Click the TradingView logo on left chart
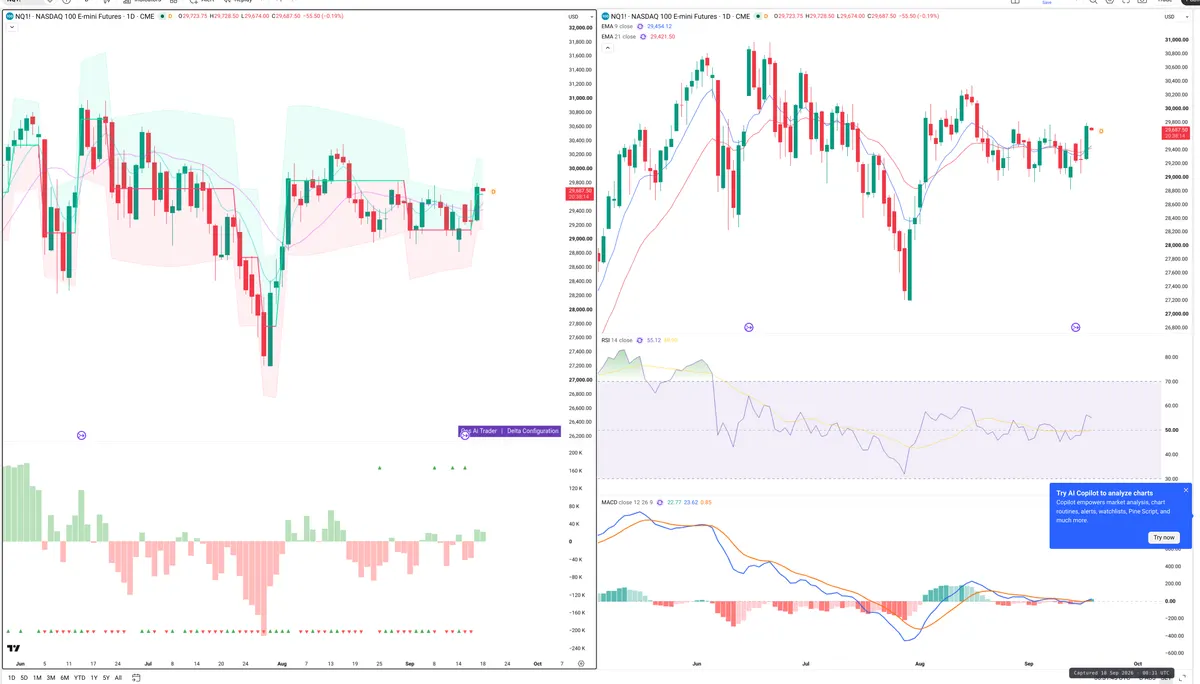Screen dimensions: 1200x684 tap(14, 648)
